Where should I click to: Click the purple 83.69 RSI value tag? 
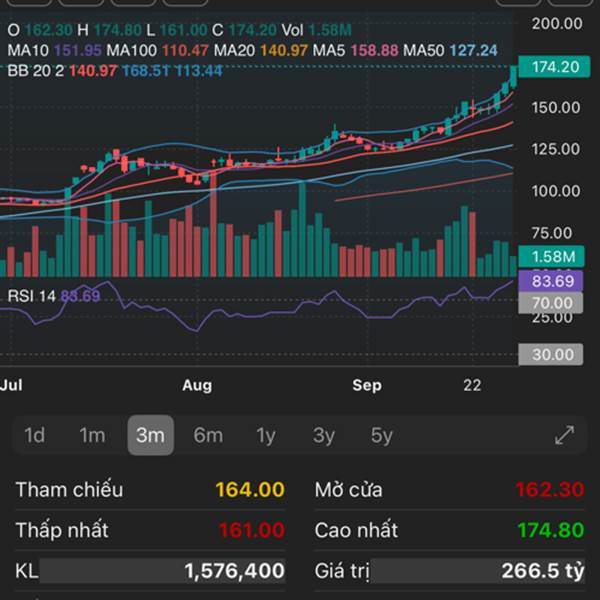[x=550, y=282]
